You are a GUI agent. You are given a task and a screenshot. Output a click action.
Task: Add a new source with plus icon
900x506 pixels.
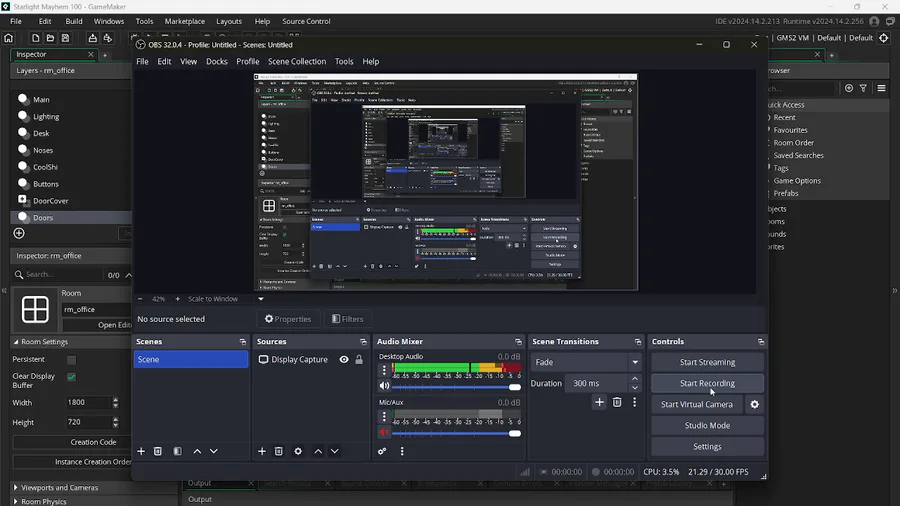(x=262, y=451)
